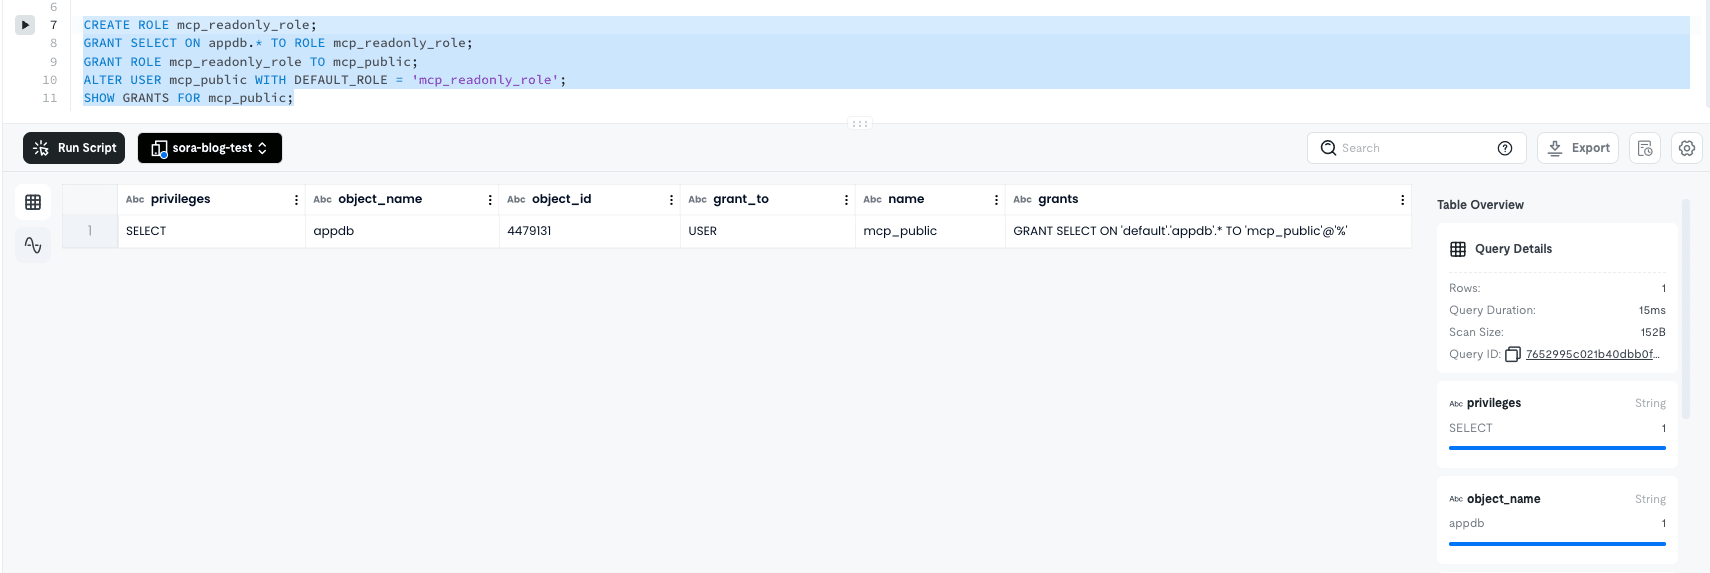Screen dimensions: 1710x573
Task: Click the ALTER USER statement on line 10
Action: [325, 80]
